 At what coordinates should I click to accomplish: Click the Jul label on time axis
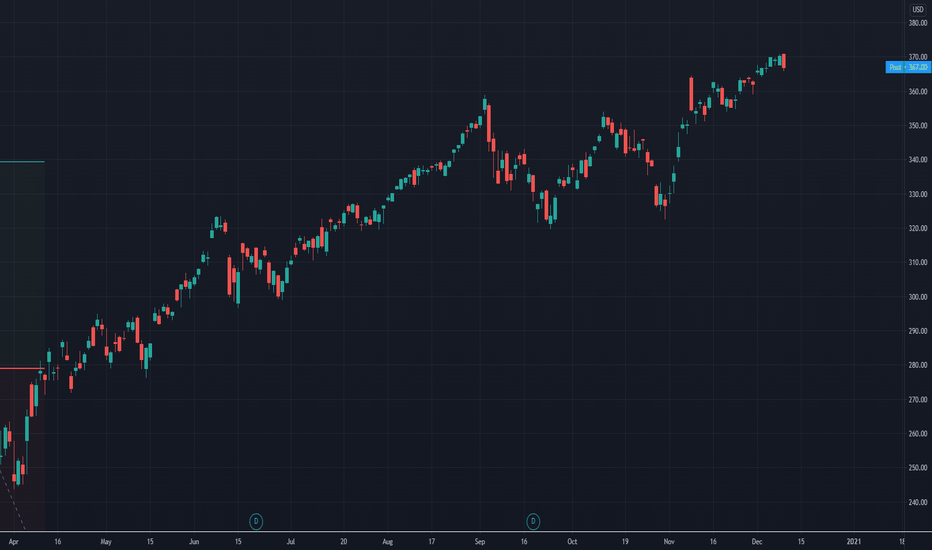click(291, 542)
